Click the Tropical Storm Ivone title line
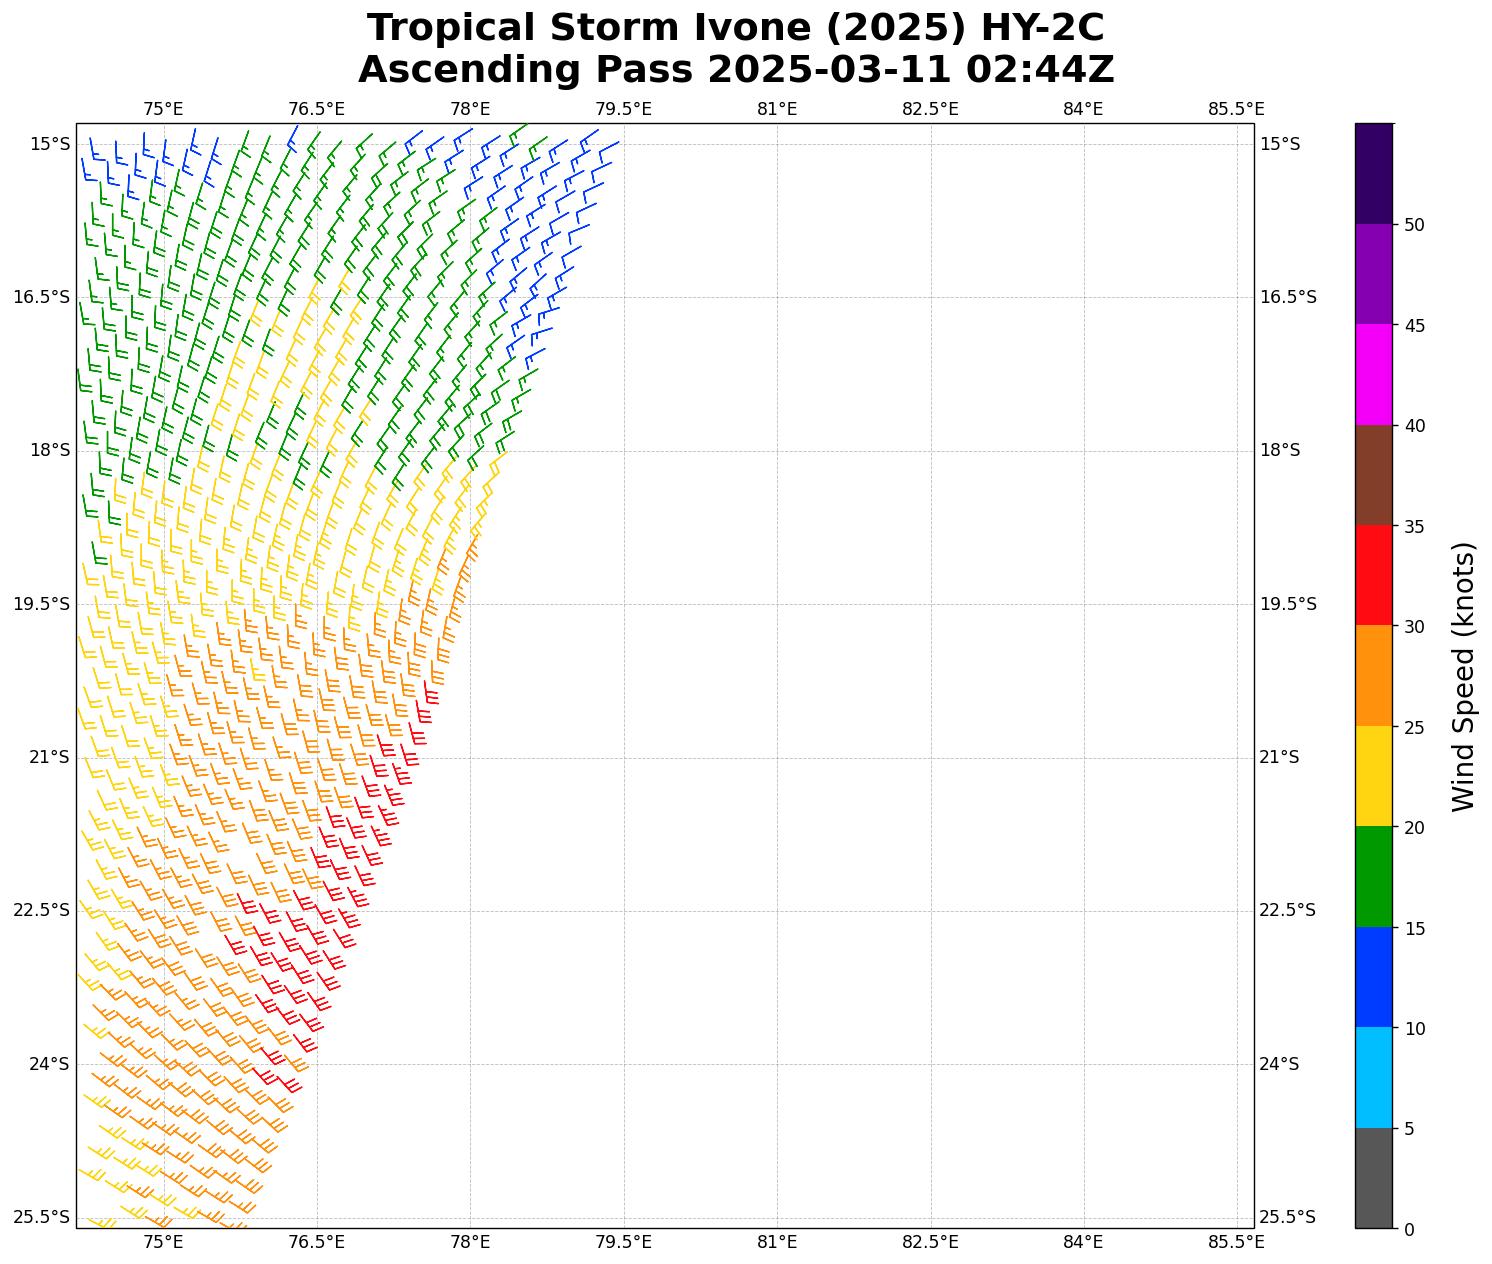Viewport: 1492px width, 1264px height. coord(735,28)
